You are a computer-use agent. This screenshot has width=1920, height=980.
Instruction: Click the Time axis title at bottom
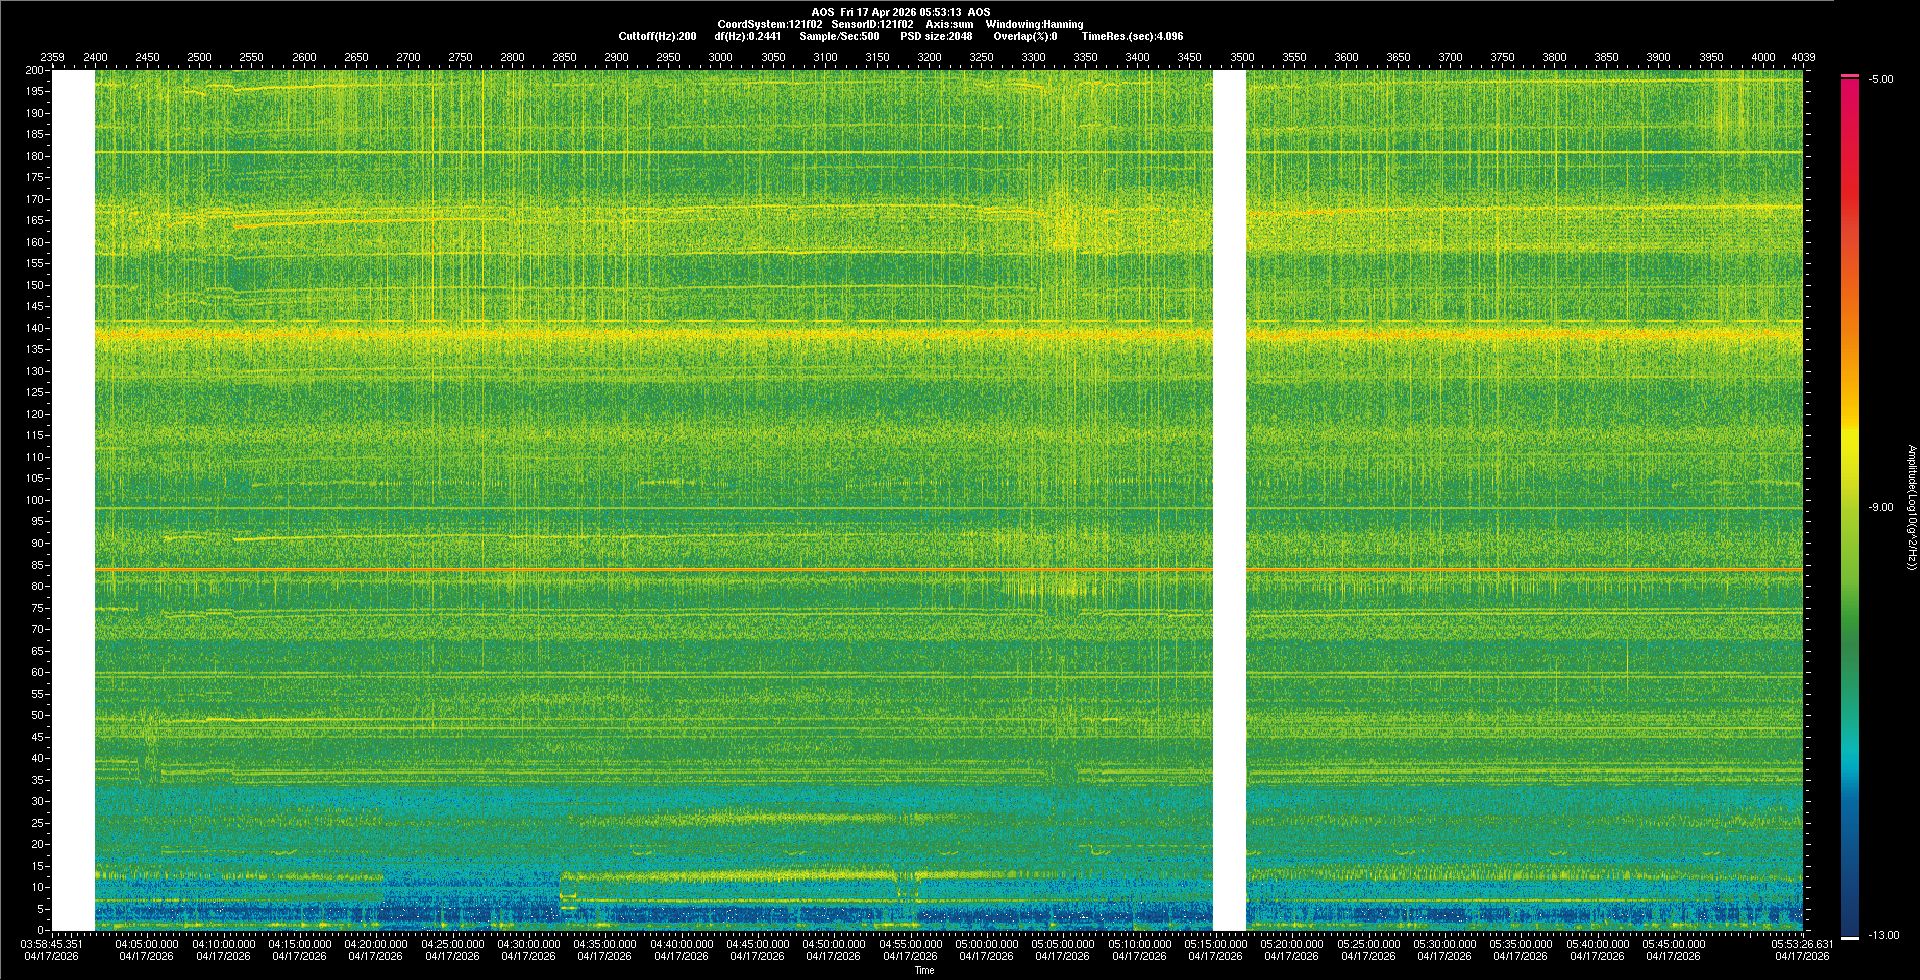click(x=924, y=971)
